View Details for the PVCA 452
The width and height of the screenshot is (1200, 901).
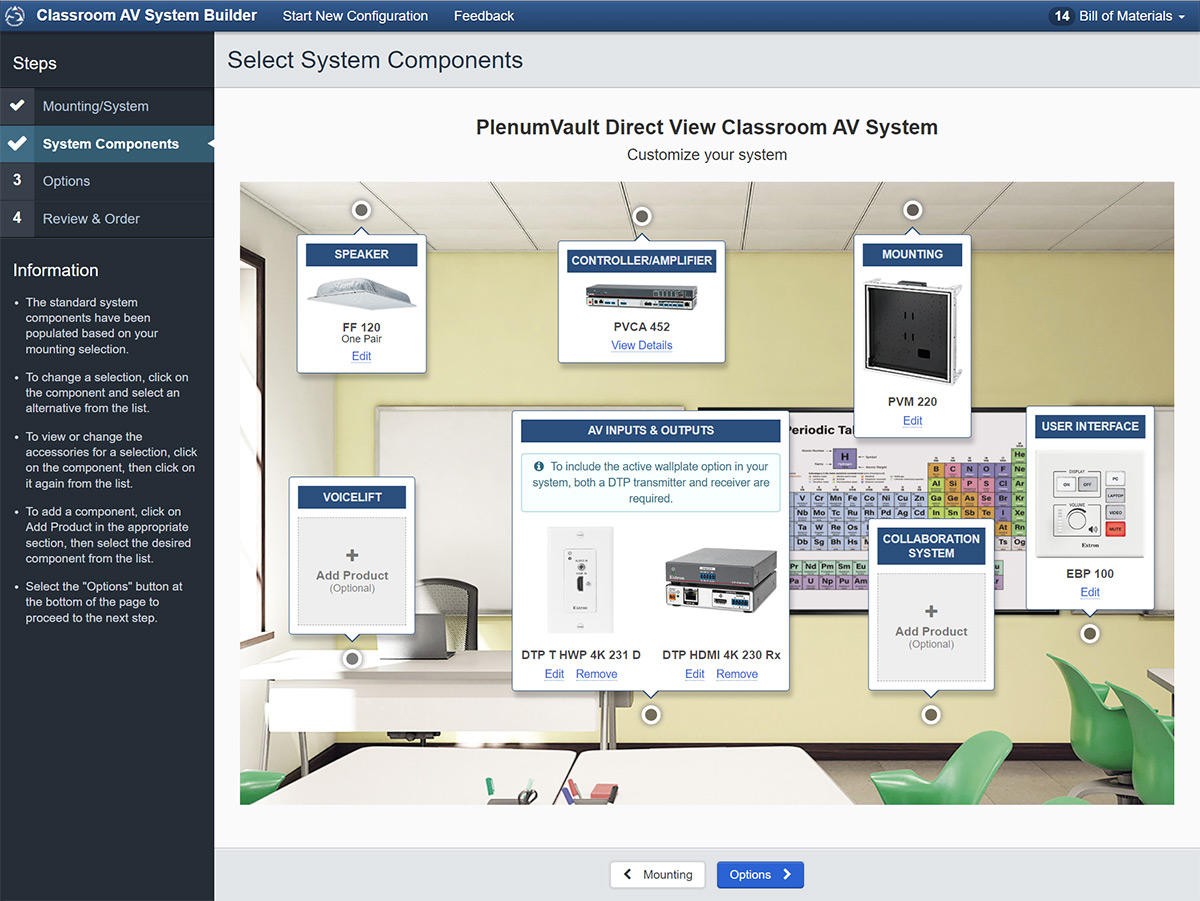tap(642, 345)
